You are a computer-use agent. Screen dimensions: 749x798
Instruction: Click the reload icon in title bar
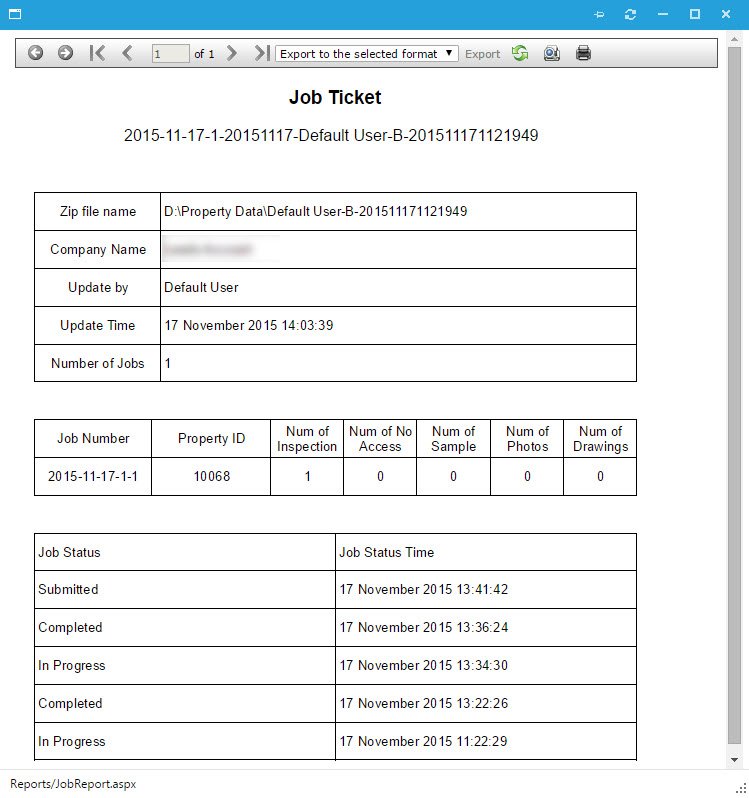pyautogui.click(x=630, y=14)
